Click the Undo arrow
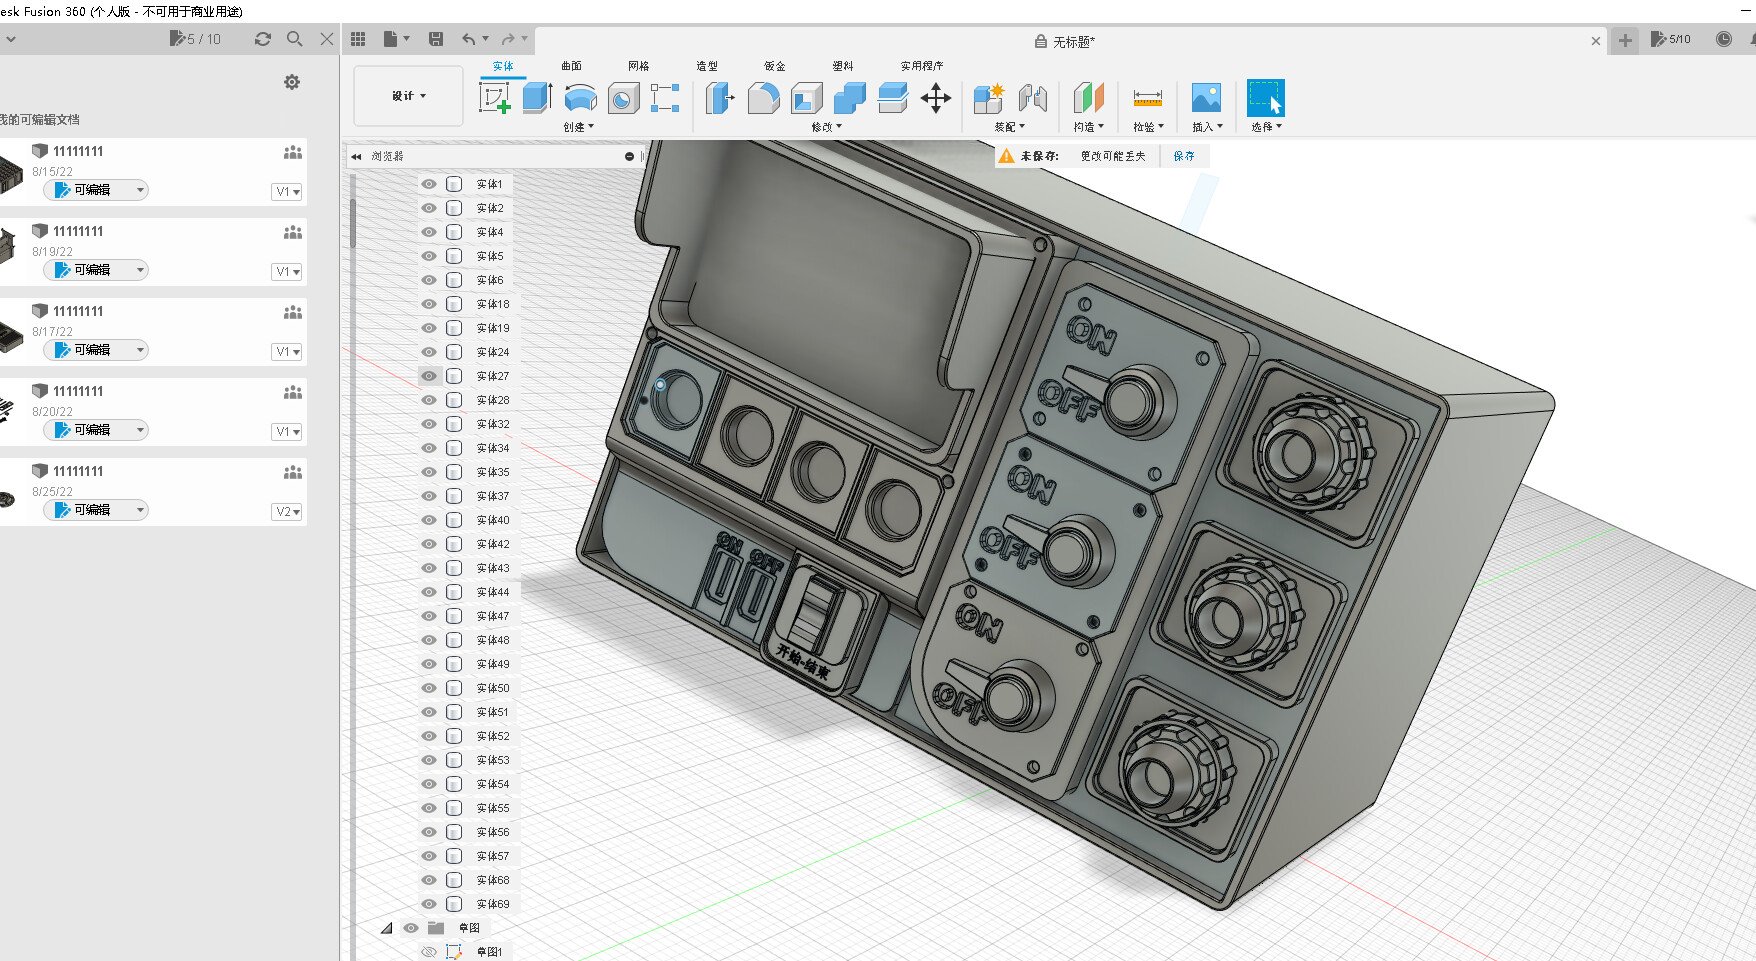This screenshot has height=961, width=1756. tap(469, 39)
